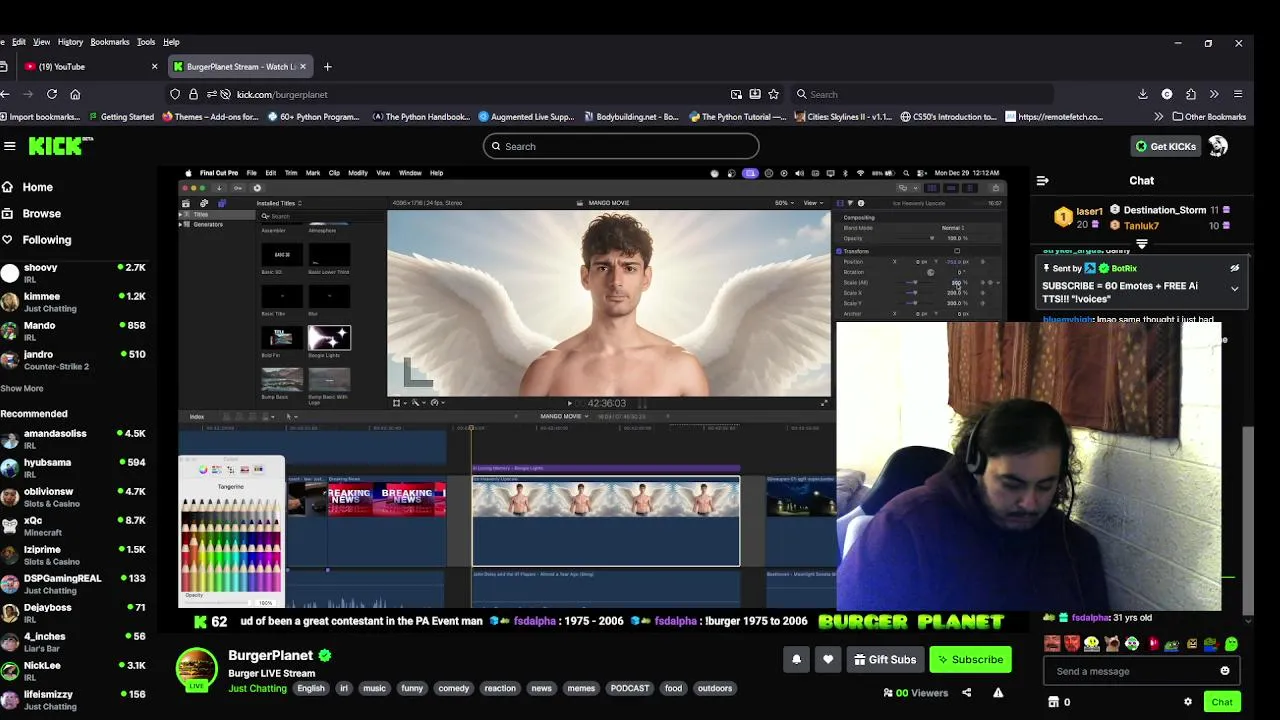The image size is (1280, 720).
Task: Open the History menu
Action: (70, 42)
